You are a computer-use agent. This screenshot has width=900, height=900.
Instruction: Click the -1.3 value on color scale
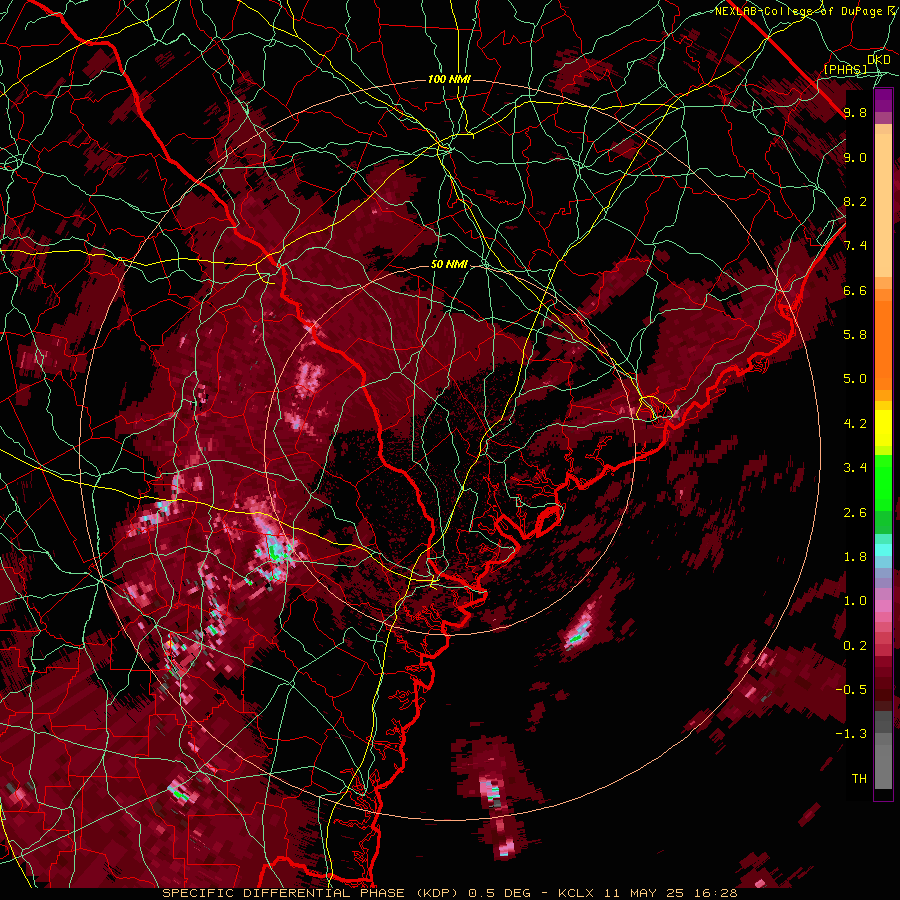point(851,734)
